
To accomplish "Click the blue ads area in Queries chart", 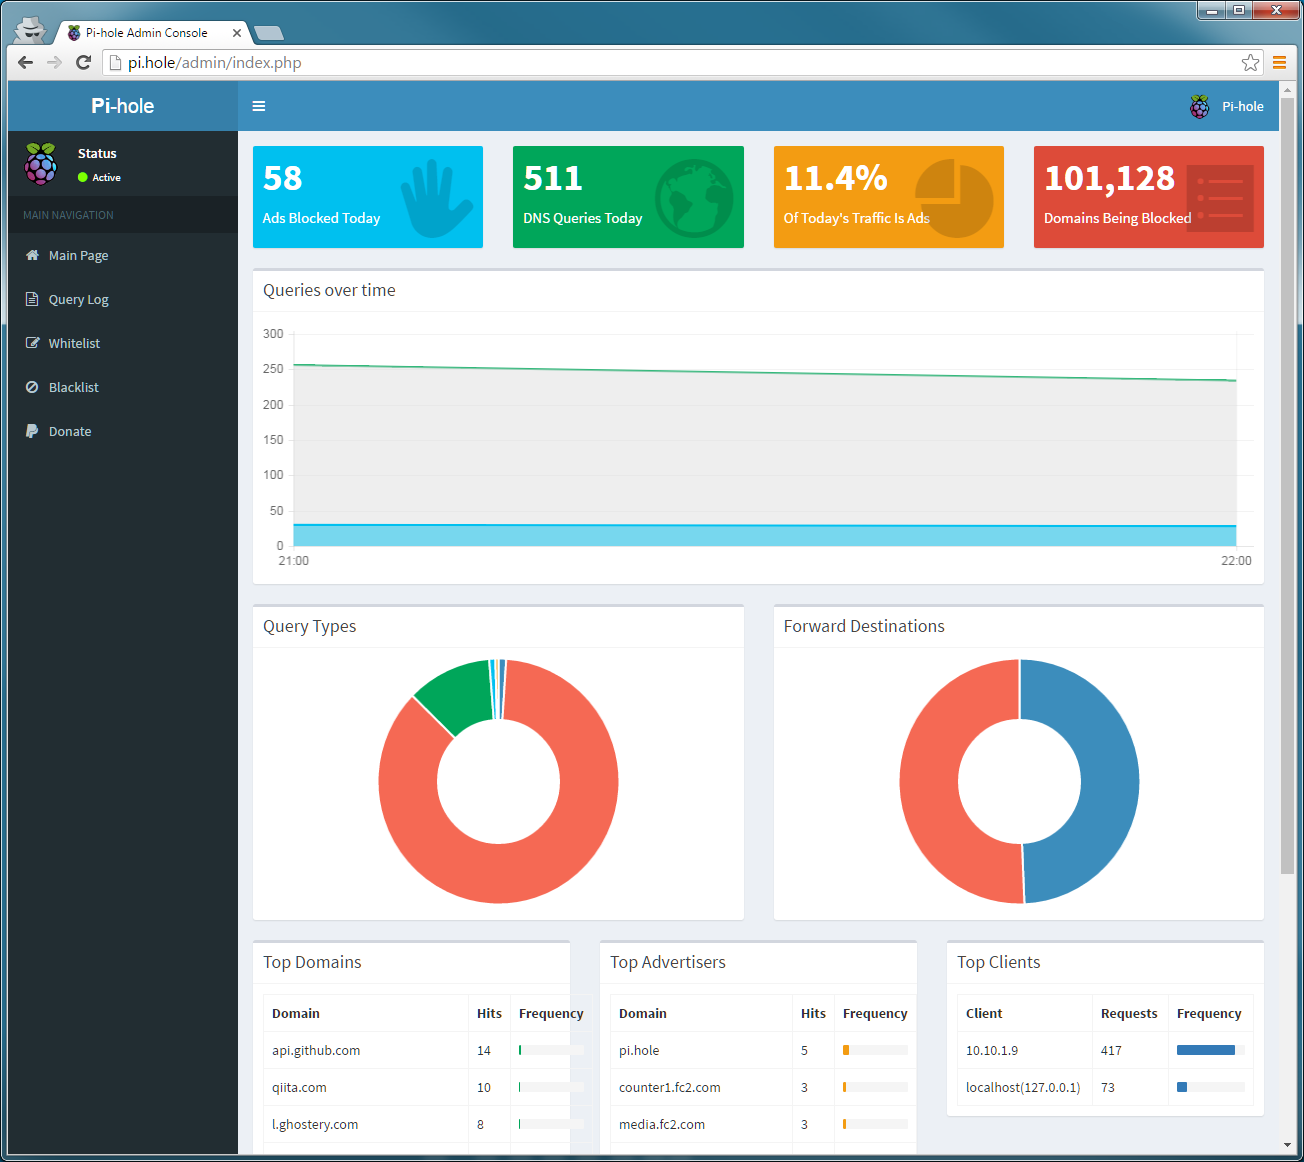I will pos(765,535).
